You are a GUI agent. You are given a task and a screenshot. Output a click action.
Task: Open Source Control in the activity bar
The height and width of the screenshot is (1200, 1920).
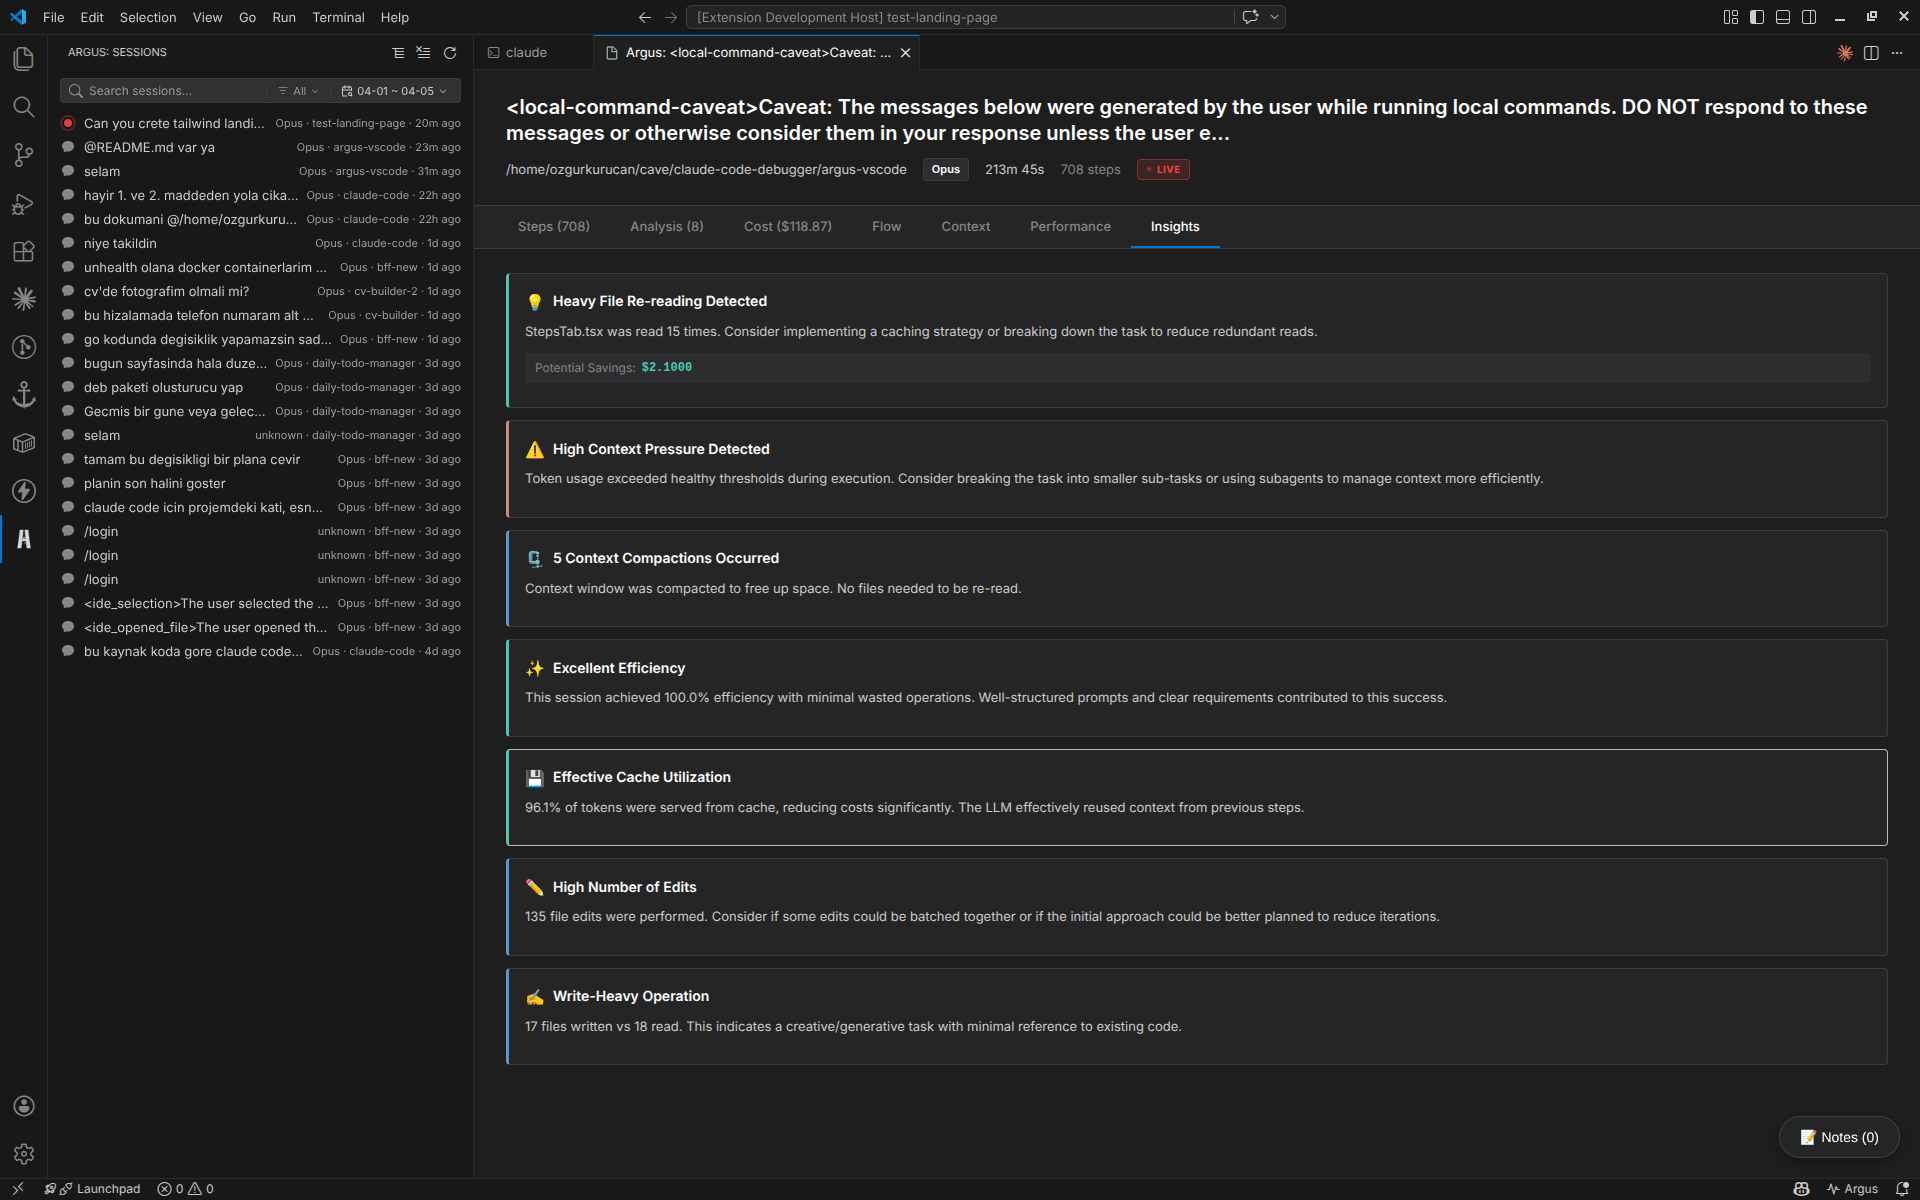24,155
